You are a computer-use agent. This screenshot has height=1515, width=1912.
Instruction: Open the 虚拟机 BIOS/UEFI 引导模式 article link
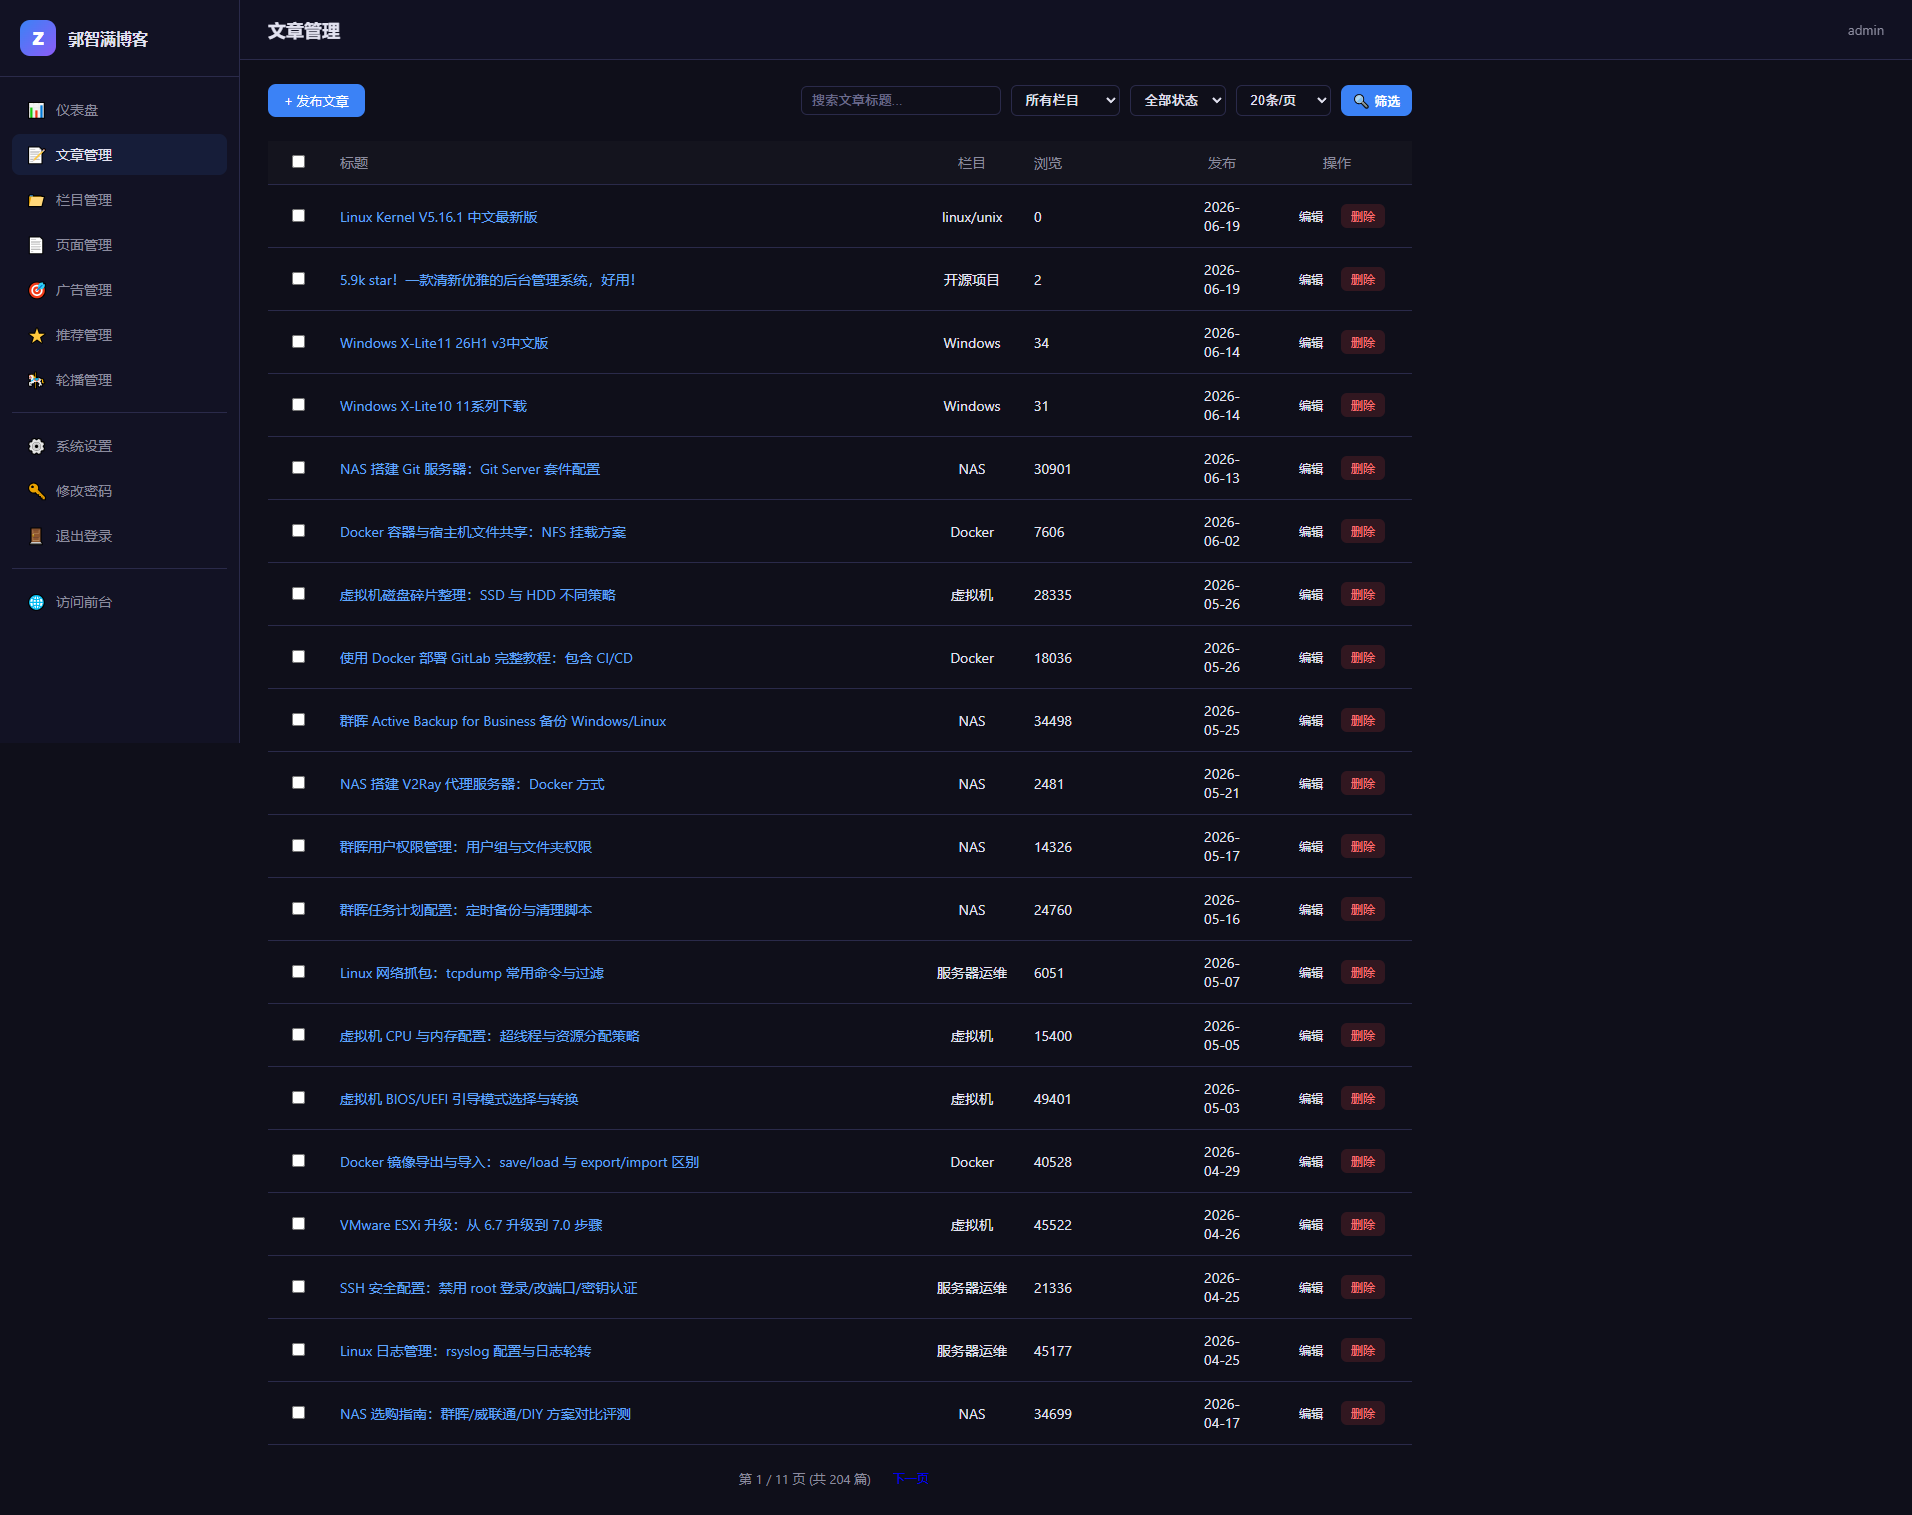[459, 1099]
